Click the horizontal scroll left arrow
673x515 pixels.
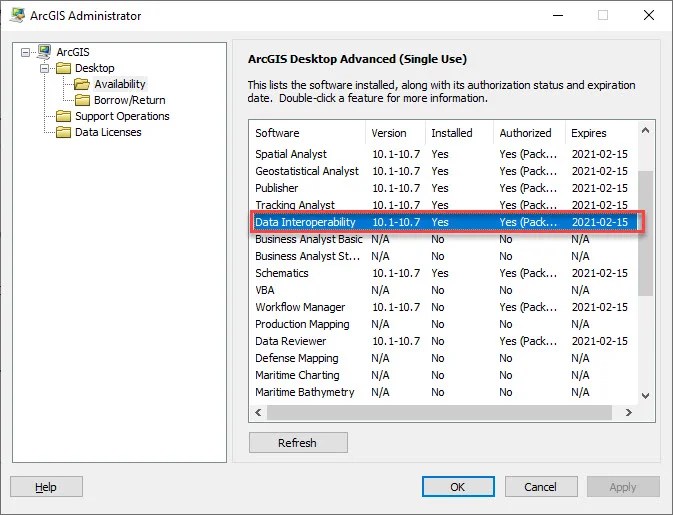coord(258,412)
